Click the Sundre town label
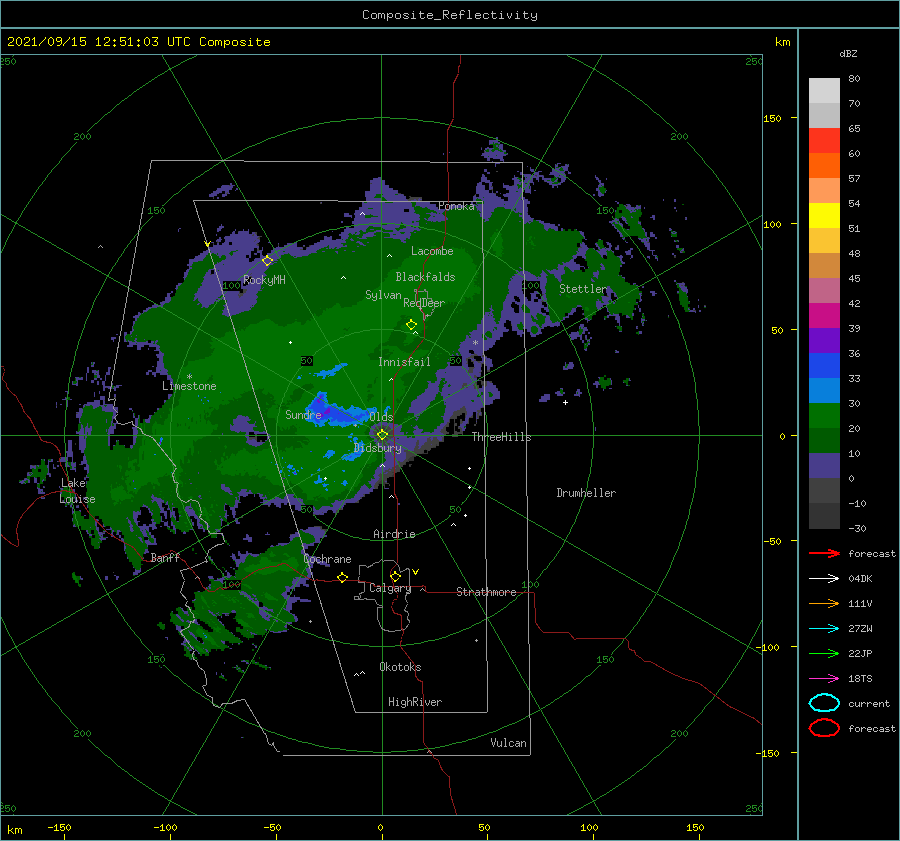Image resolution: width=900 pixels, height=841 pixels. click(304, 415)
